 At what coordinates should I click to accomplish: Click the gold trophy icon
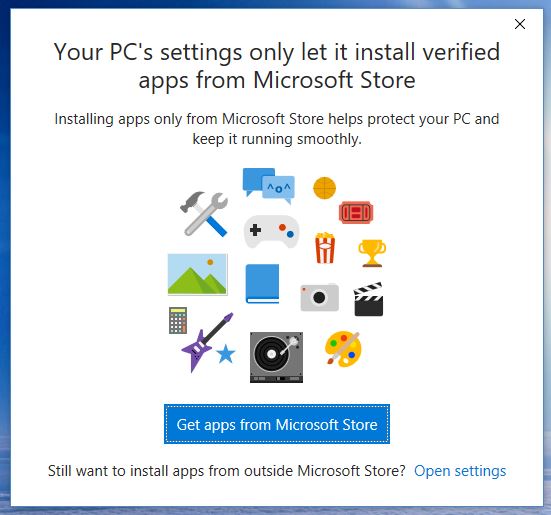372,253
